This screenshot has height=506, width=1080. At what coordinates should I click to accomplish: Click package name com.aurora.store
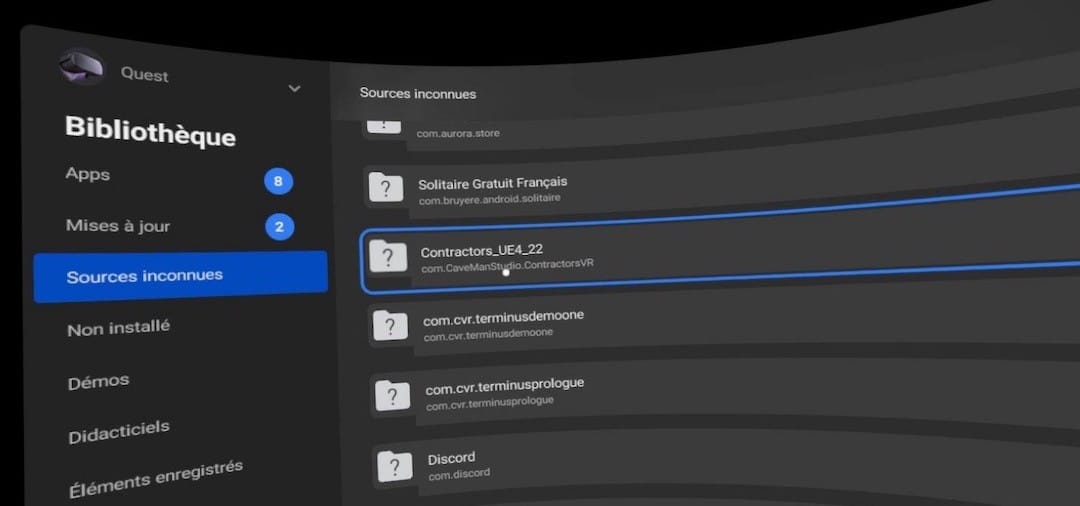tap(458, 133)
